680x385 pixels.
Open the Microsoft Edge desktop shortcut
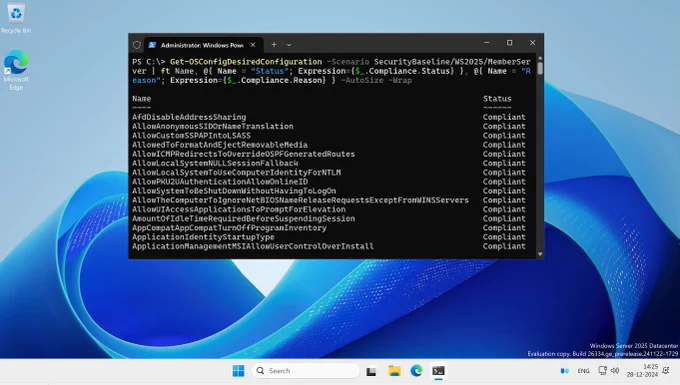[x=16, y=70]
